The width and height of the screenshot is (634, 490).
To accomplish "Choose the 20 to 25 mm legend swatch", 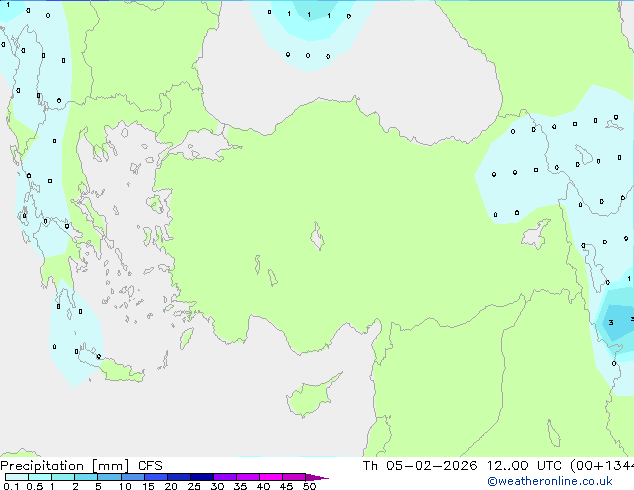I will click(x=178, y=477).
